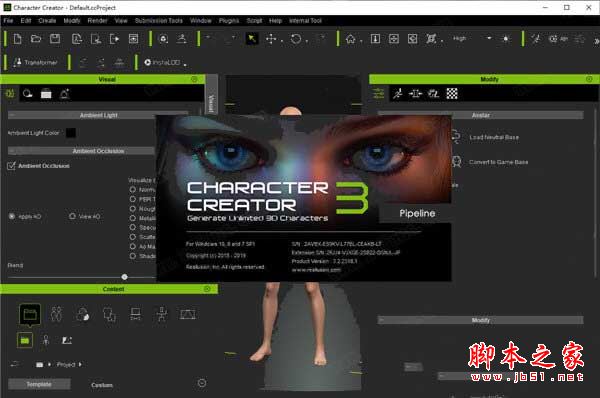This screenshot has height=398, width=600.
Task: Click the icon just left of the High quality setting
Action: pos(431,39)
